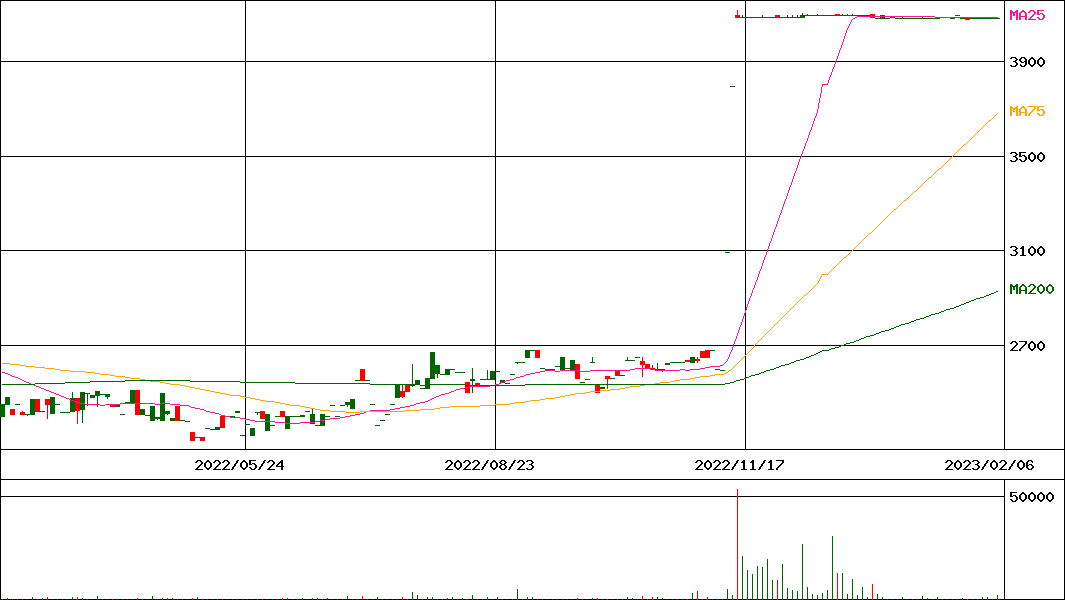Click the MA200 legend label
Viewport: 1065px width, 600px height.
coord(1031,289)
